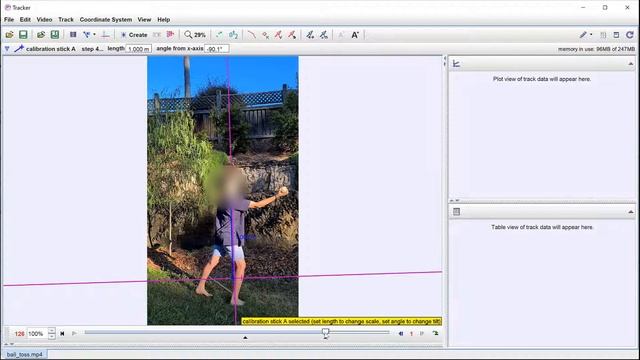Select the ball_toss.mp4 tab
Screen dimensions: 640x360
[24, 354]
